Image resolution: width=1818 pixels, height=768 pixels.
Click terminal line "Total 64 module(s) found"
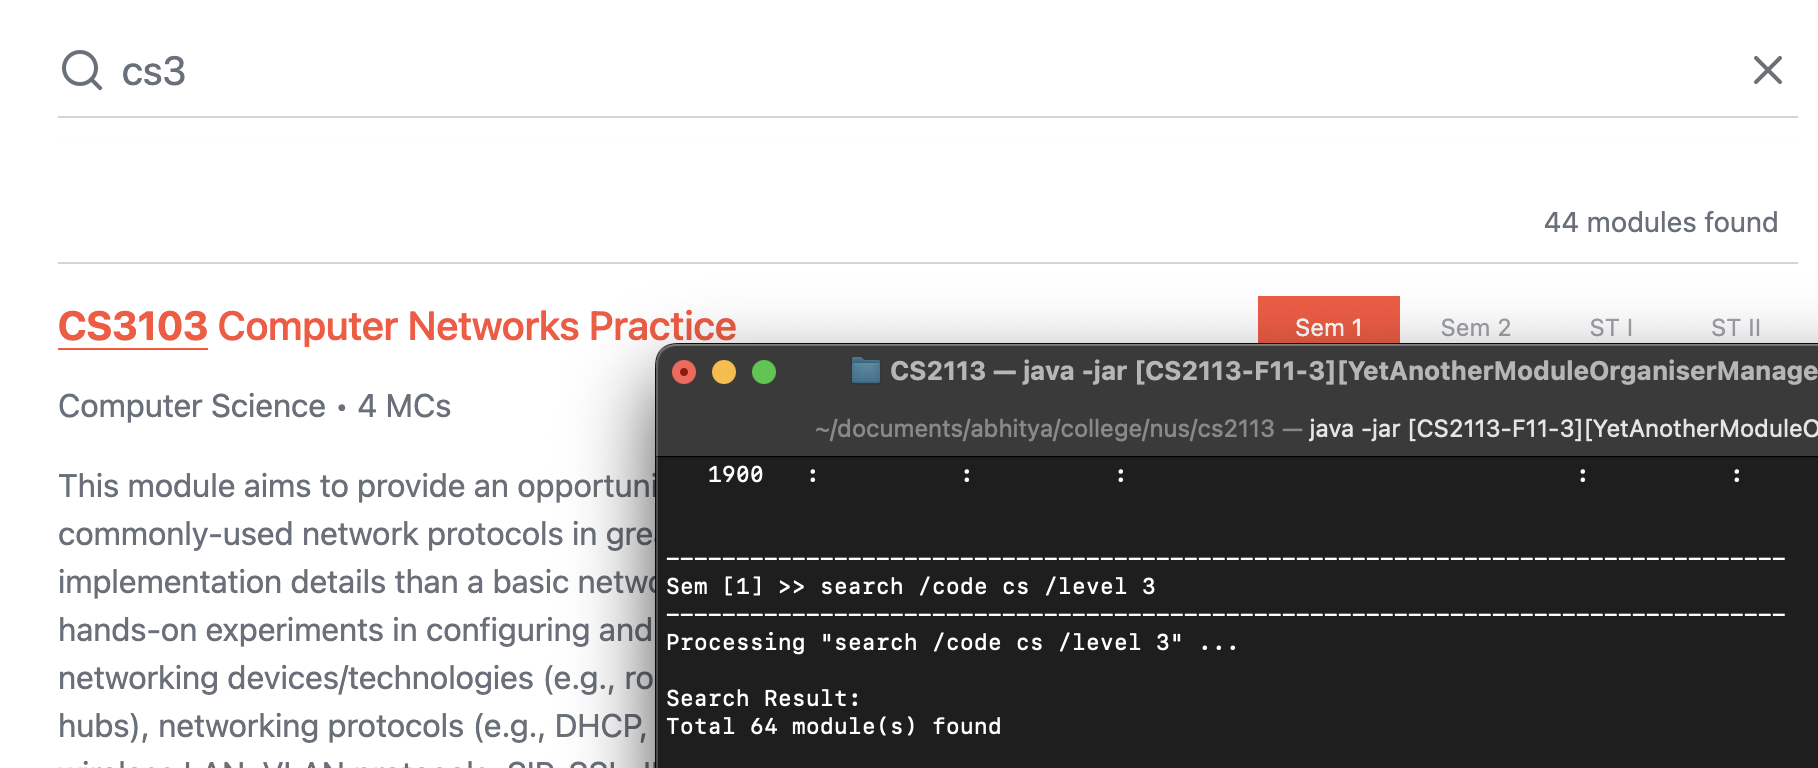pyautogui.click(x=833, y=727)
